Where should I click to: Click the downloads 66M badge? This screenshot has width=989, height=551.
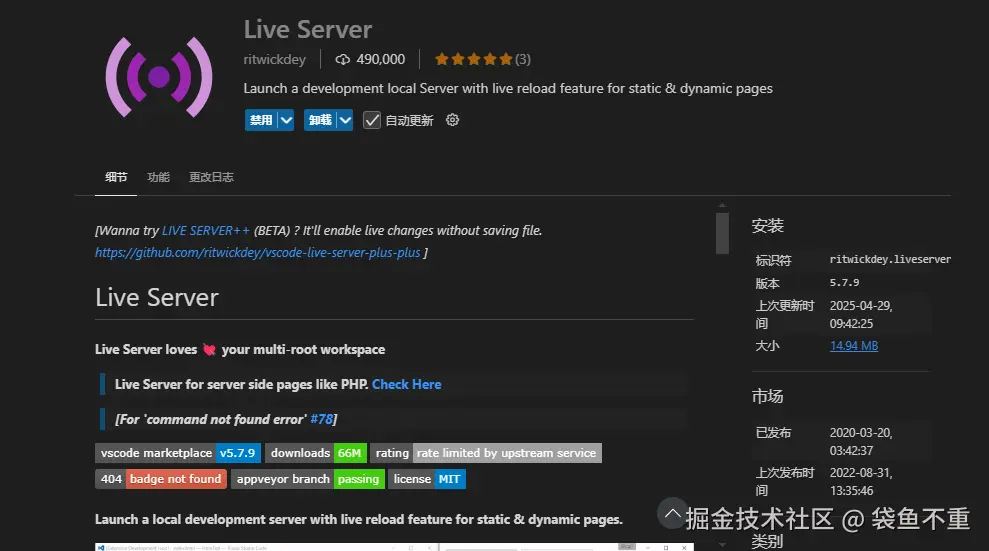coord(316,453)
